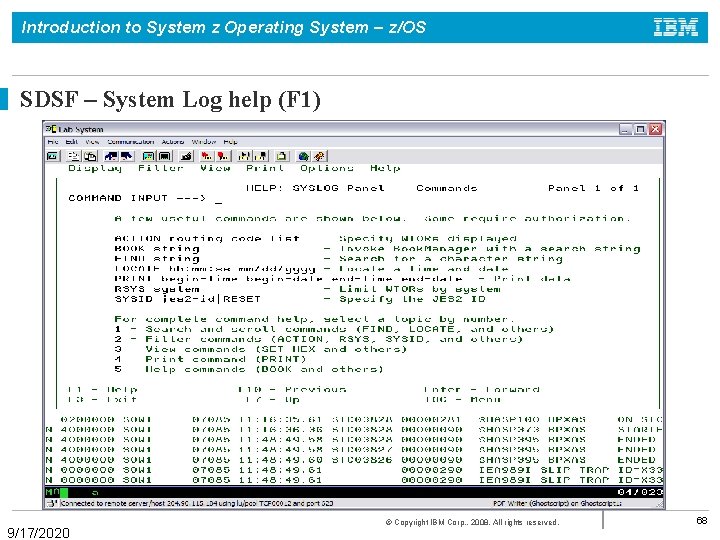Viewport: 720px width, 540px height.
Task: Minimize the Lab System window
Action: click(625, 129)
